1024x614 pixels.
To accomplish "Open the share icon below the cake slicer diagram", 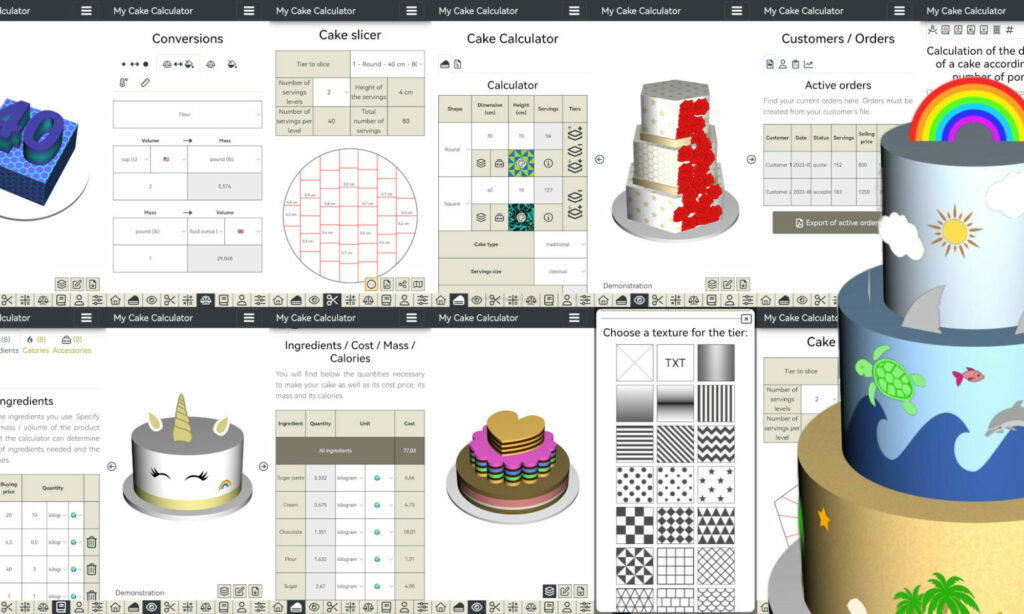I will tap(403, 283).
